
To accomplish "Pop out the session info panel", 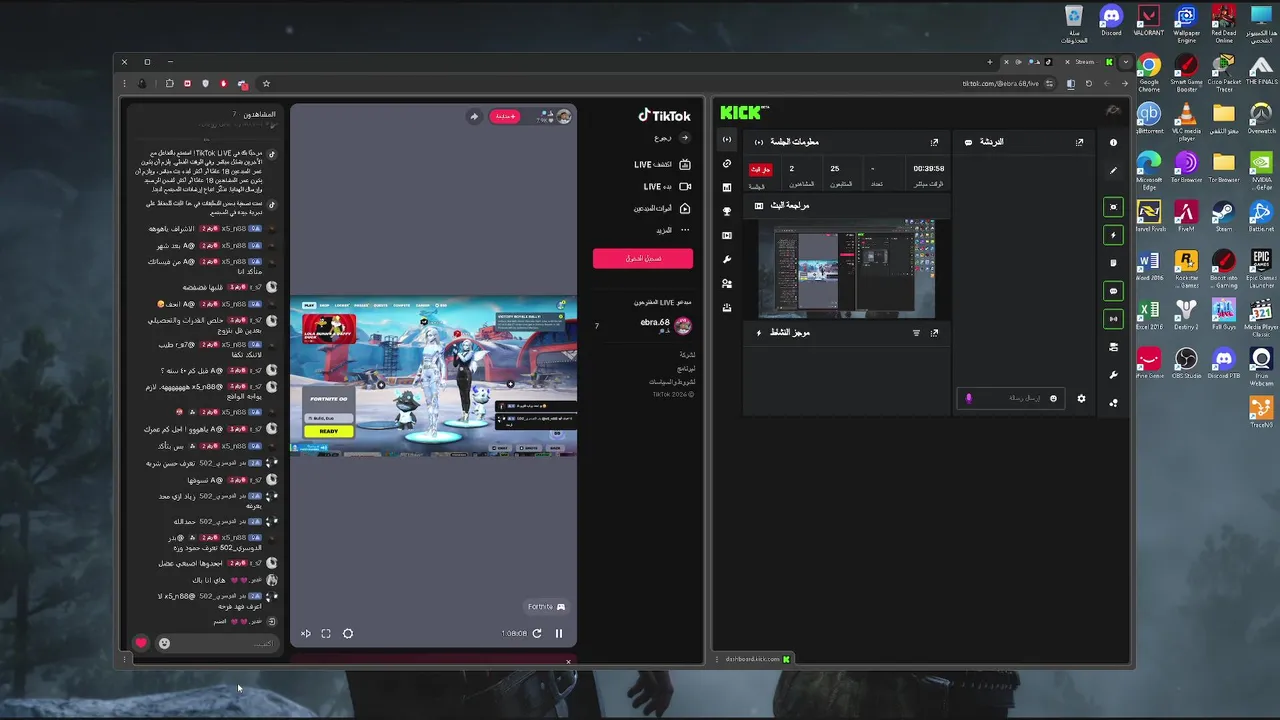I will [x=934, y=142].
